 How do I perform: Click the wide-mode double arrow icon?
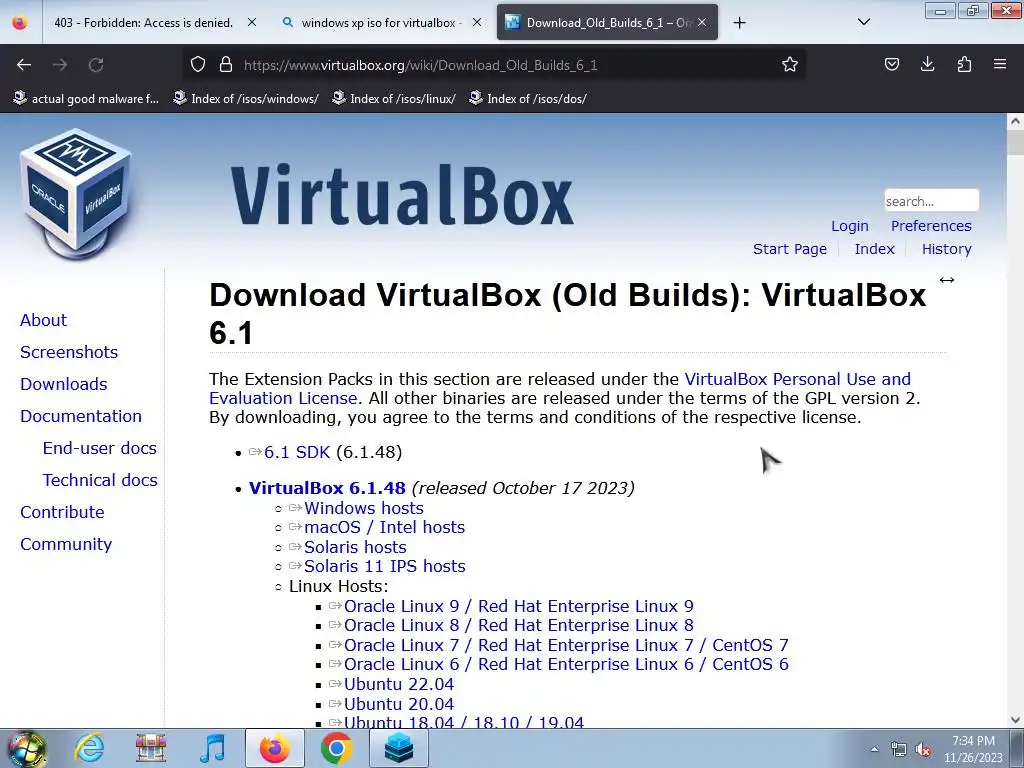click(x=946, y=280)
